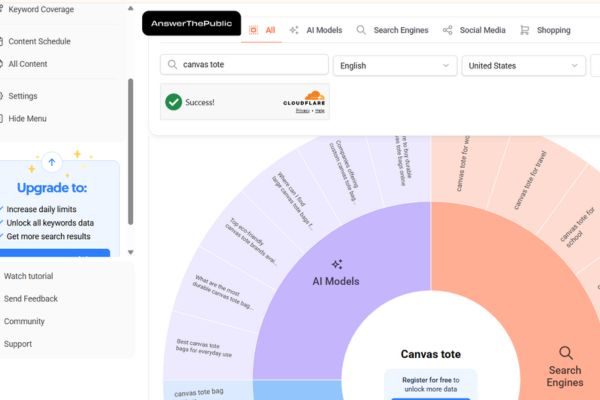Screen dimensions: 600x400
Task: Click the Cloudflare logo
Action: pos(304,98)
